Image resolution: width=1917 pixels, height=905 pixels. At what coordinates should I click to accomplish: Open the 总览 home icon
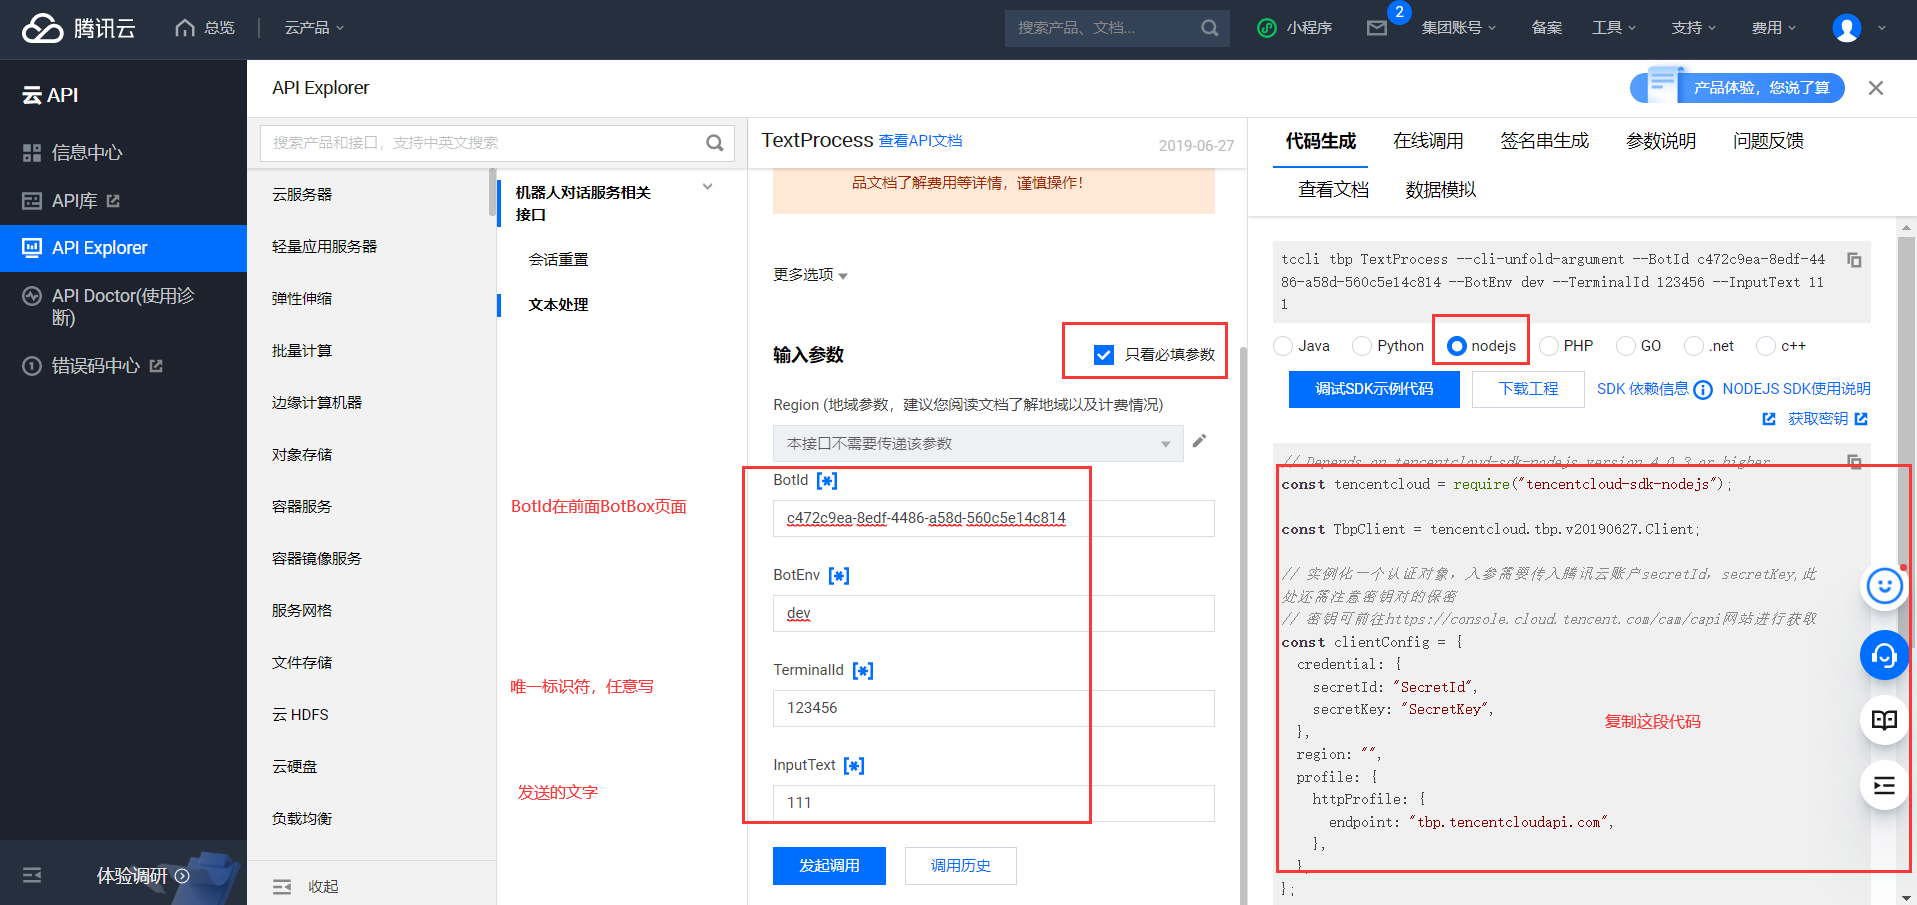185,28
